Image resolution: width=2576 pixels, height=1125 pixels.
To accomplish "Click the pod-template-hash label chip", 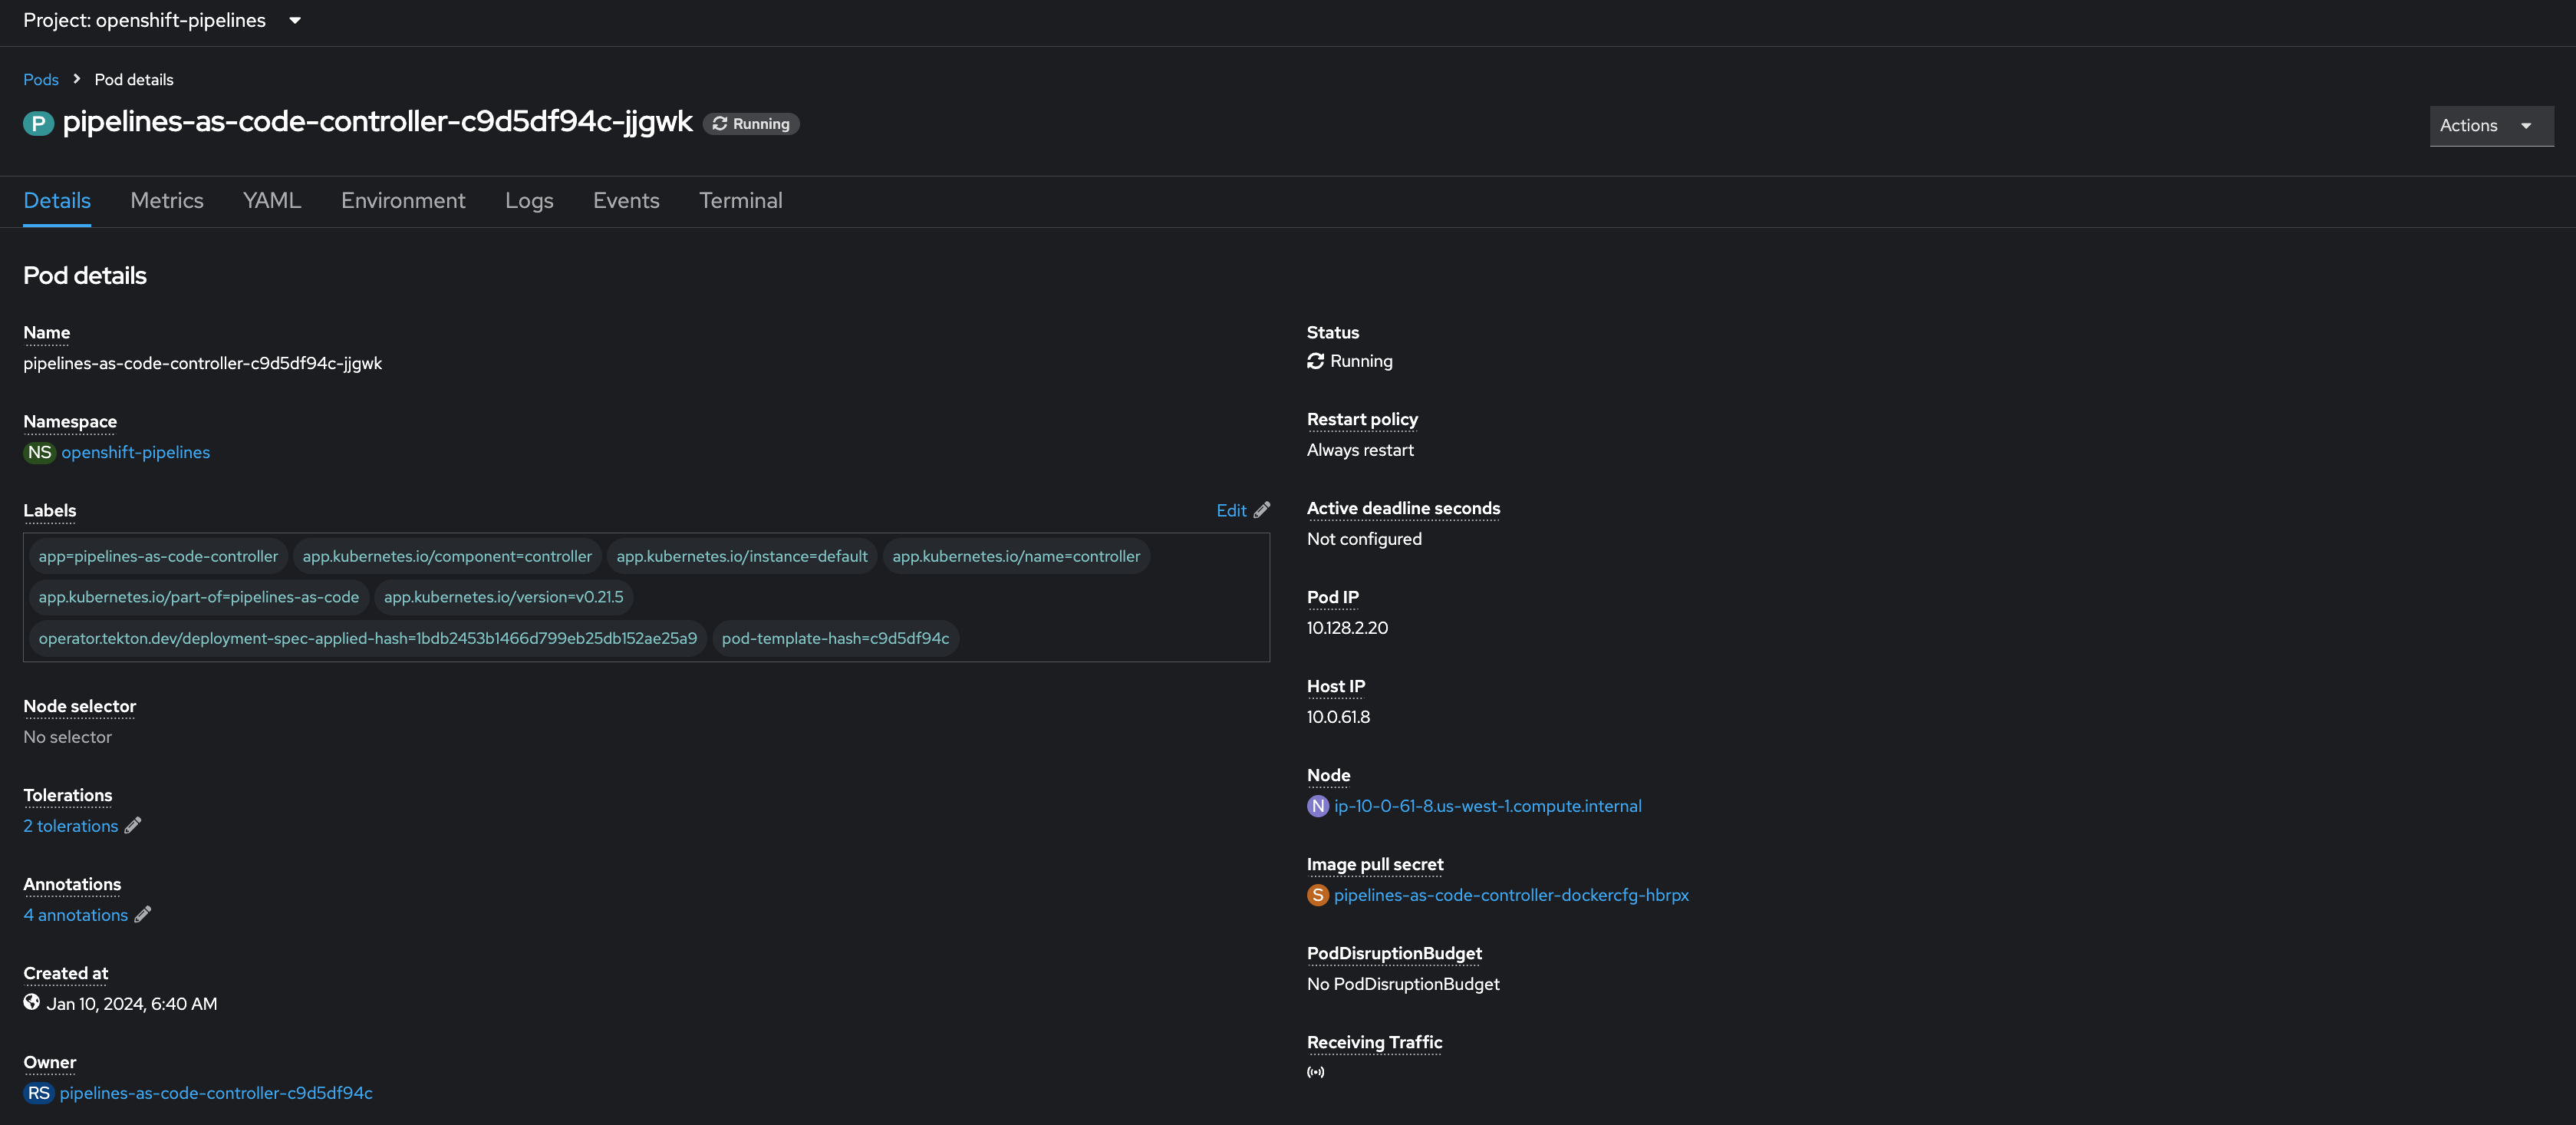I will tap(835, 638).
